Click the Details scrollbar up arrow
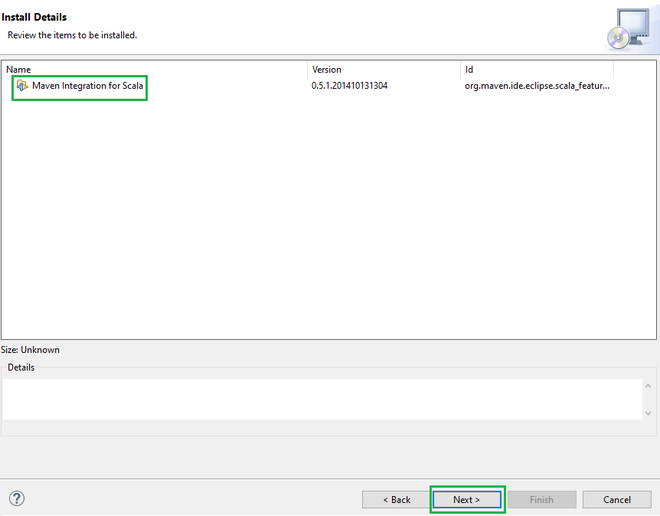This screenshot has height=516, width=660. [648, 386]
